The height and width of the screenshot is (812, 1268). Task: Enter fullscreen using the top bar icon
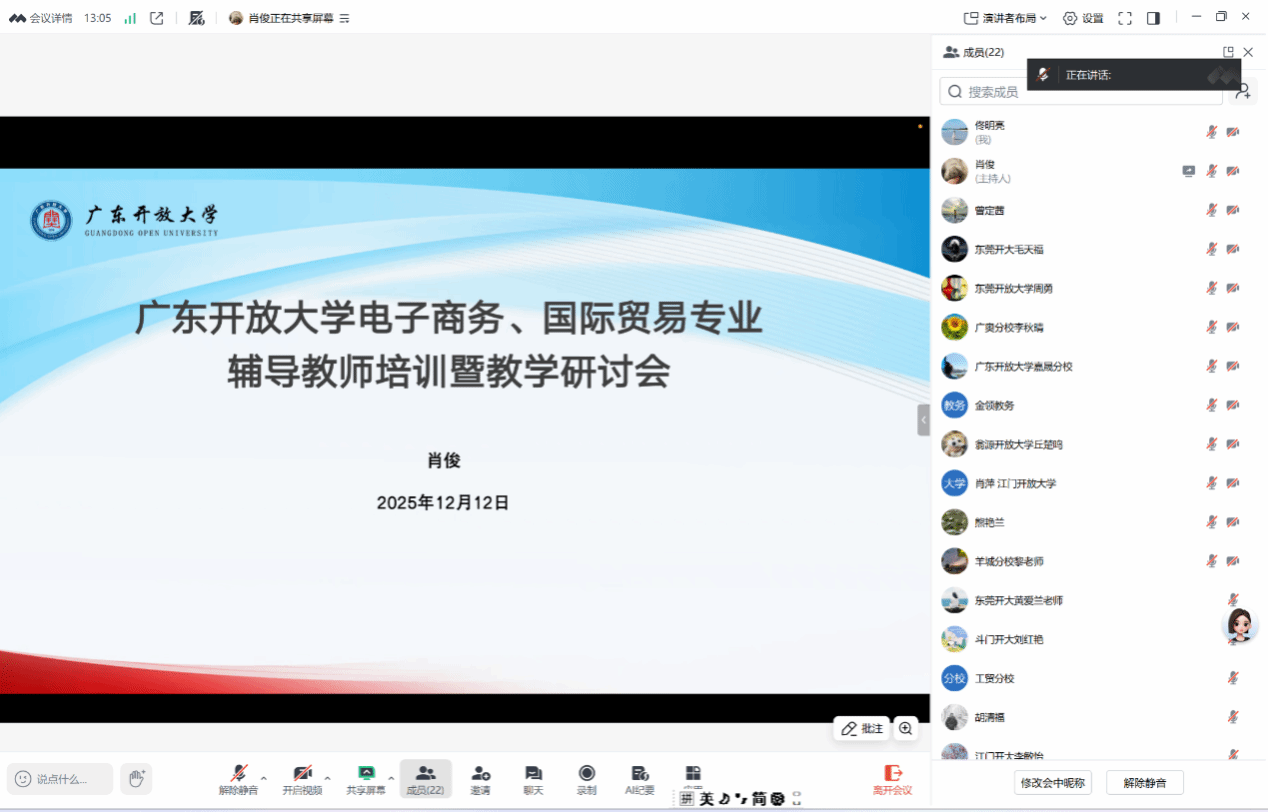(x=1124, y=18)
